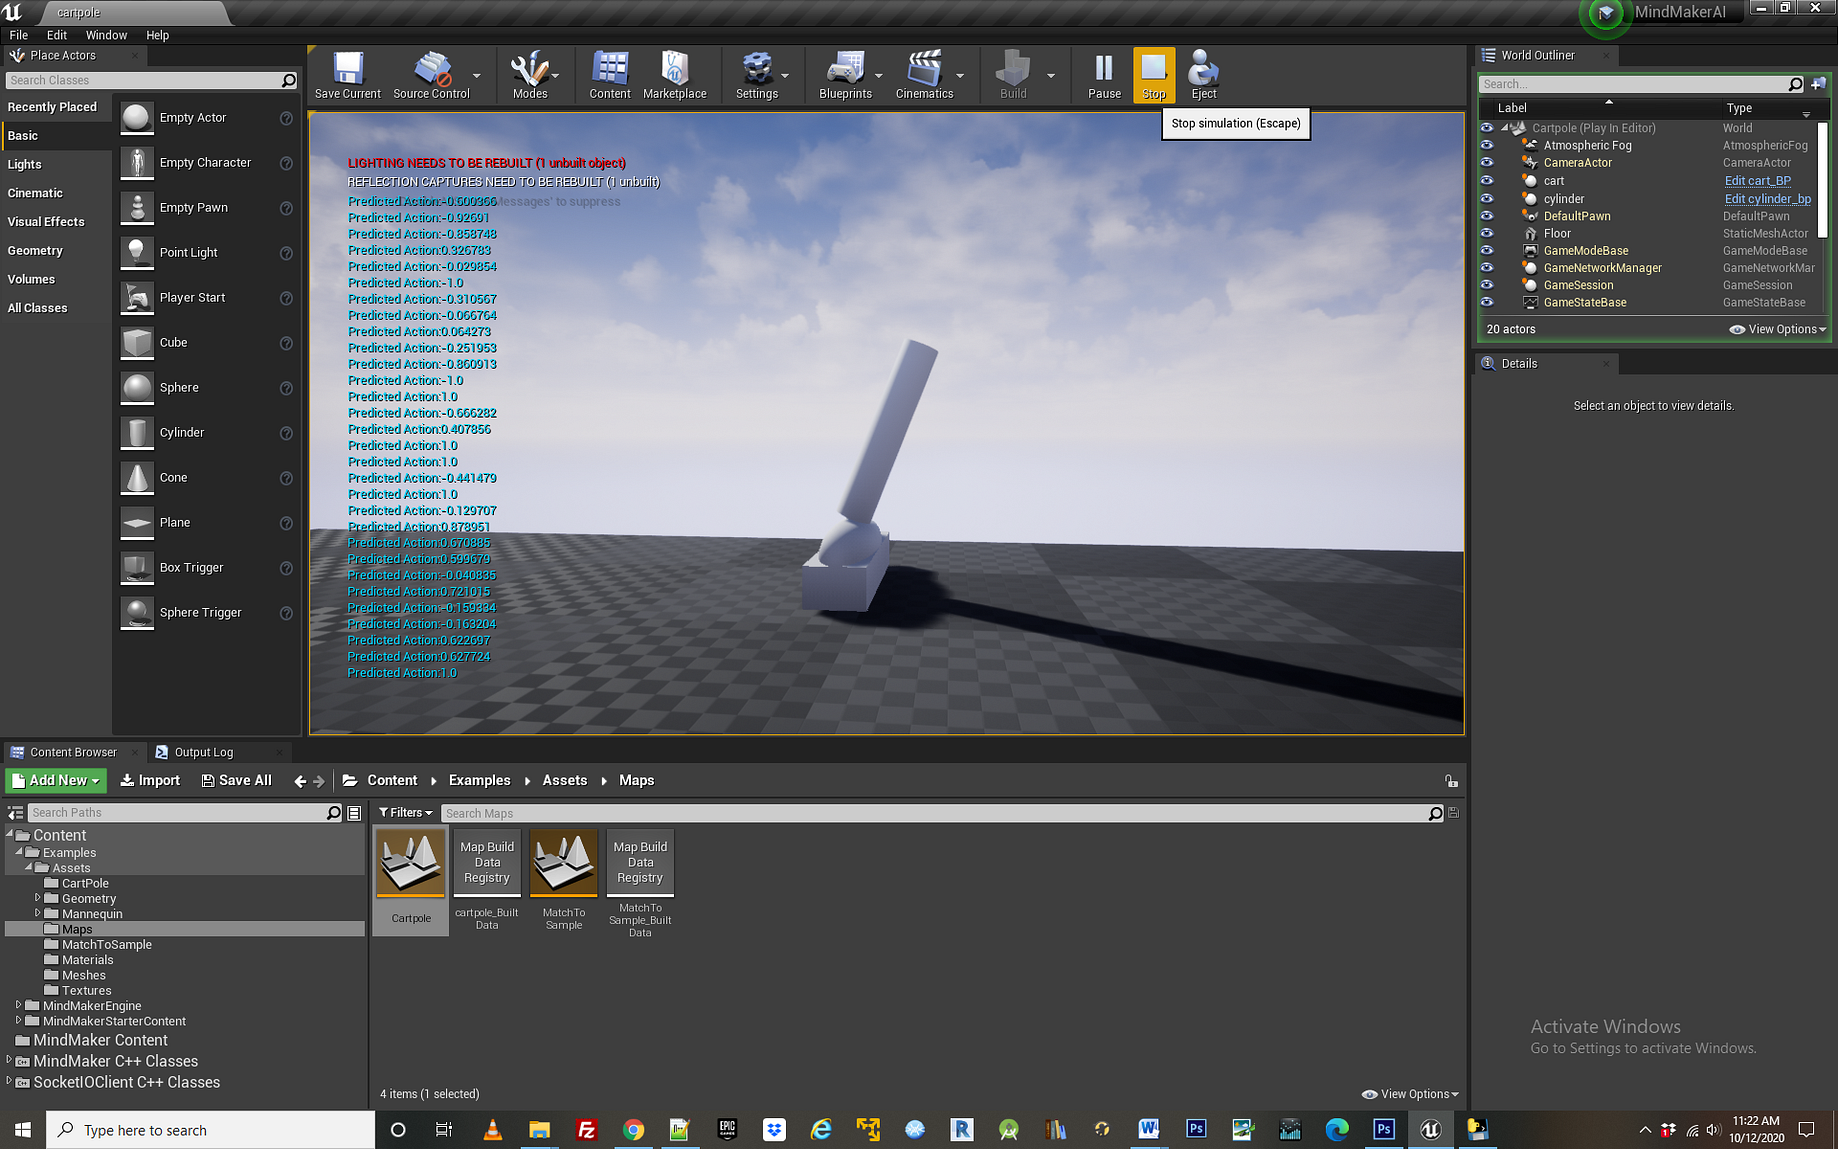Open the Marketplace toolbar icon

[674, 75]
